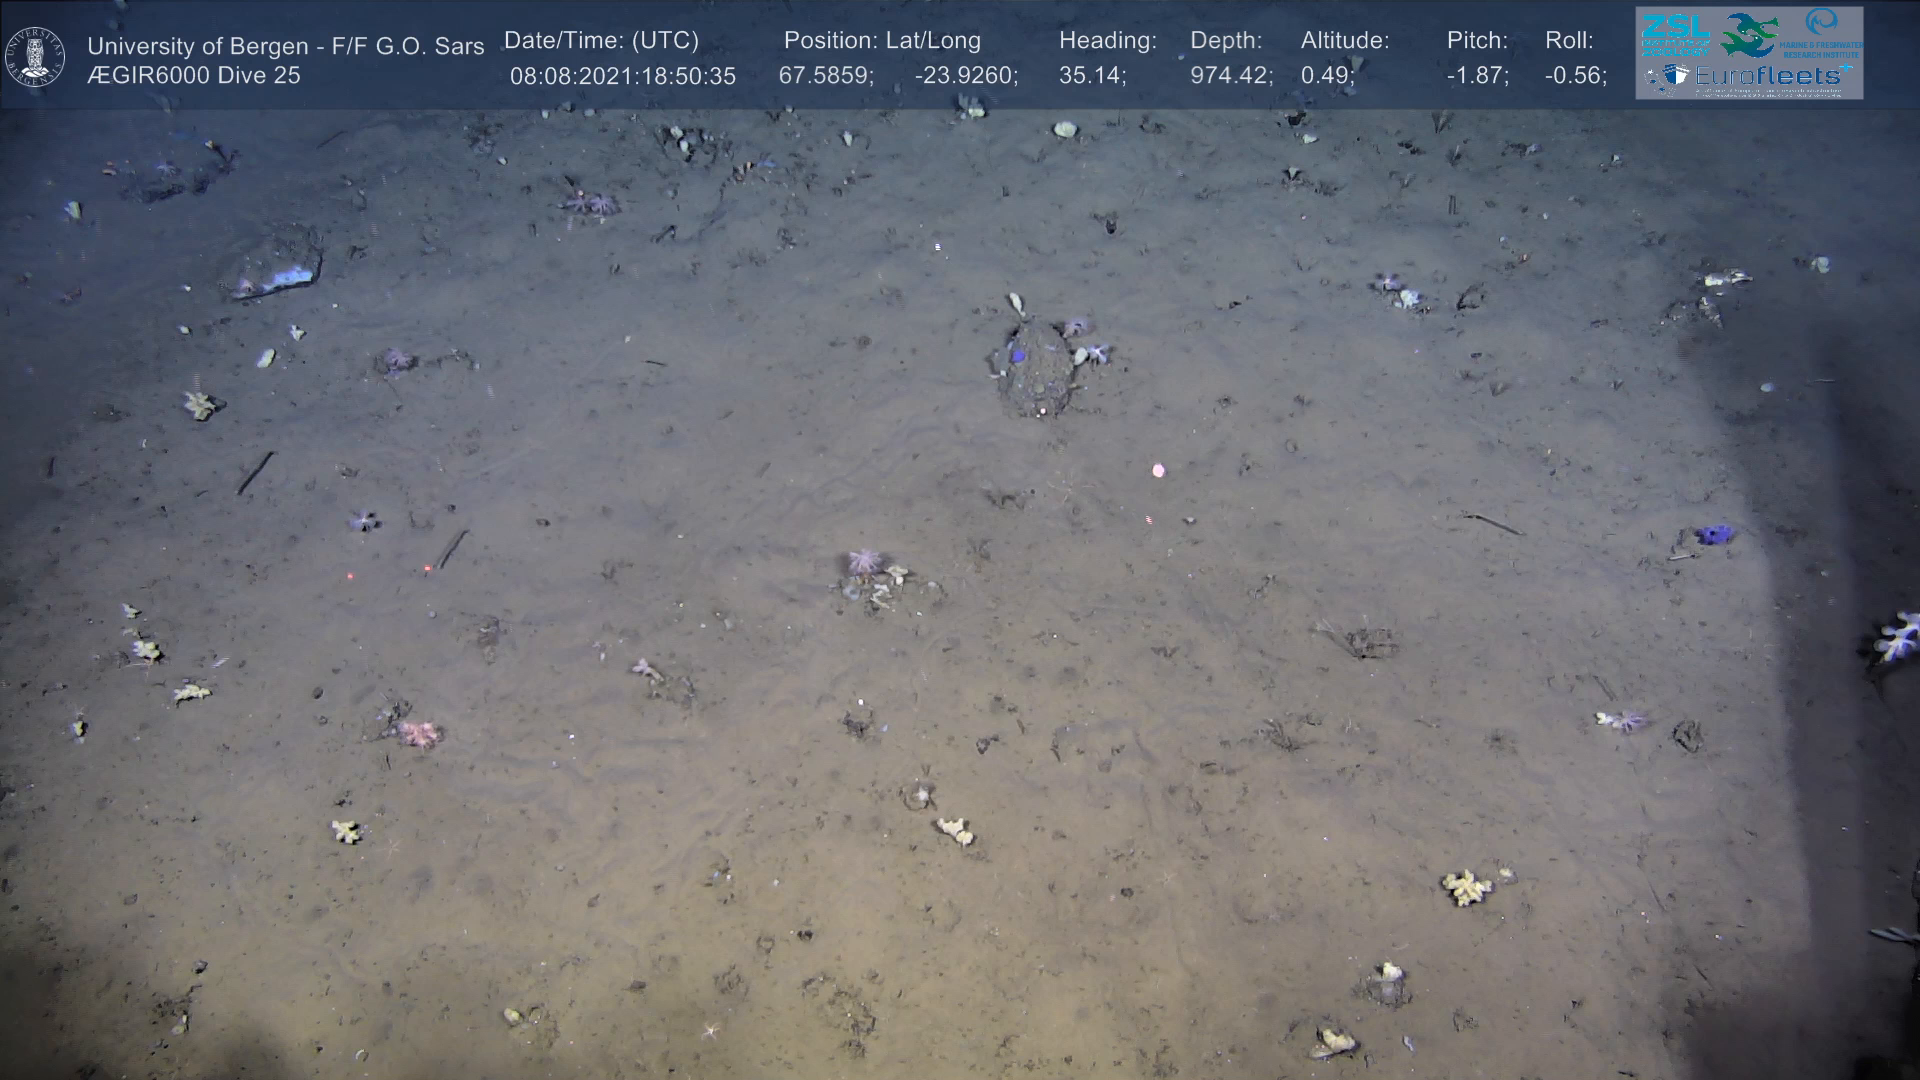The height and width of the screenshot is (1080, 1920).
Task: Click the Eurofleets+ logo text
Action: click(1768, 75)
